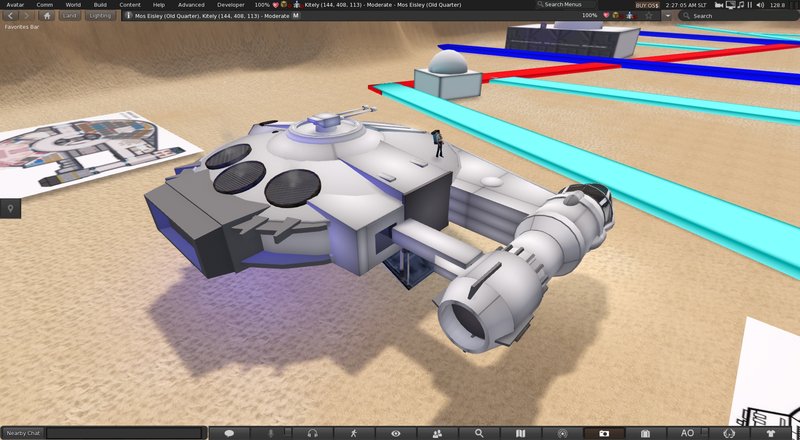
Task: Click the 128.8 frame rate value
Action: coord(778,5)
